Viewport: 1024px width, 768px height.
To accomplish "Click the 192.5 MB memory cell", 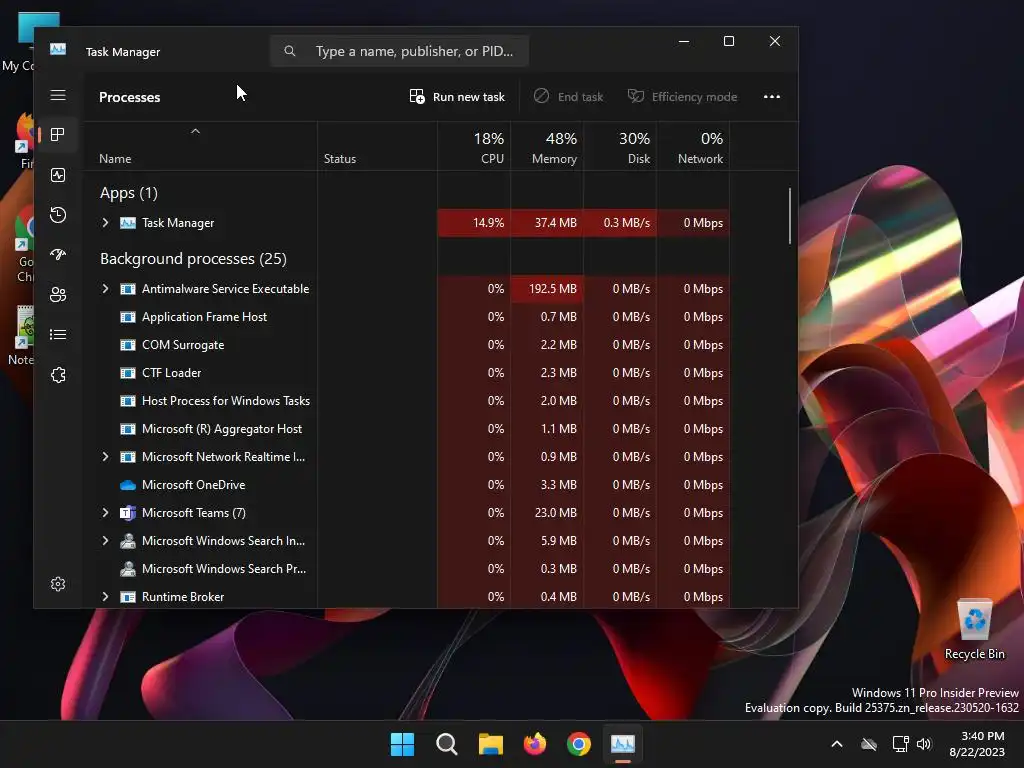I will [547, 289].
